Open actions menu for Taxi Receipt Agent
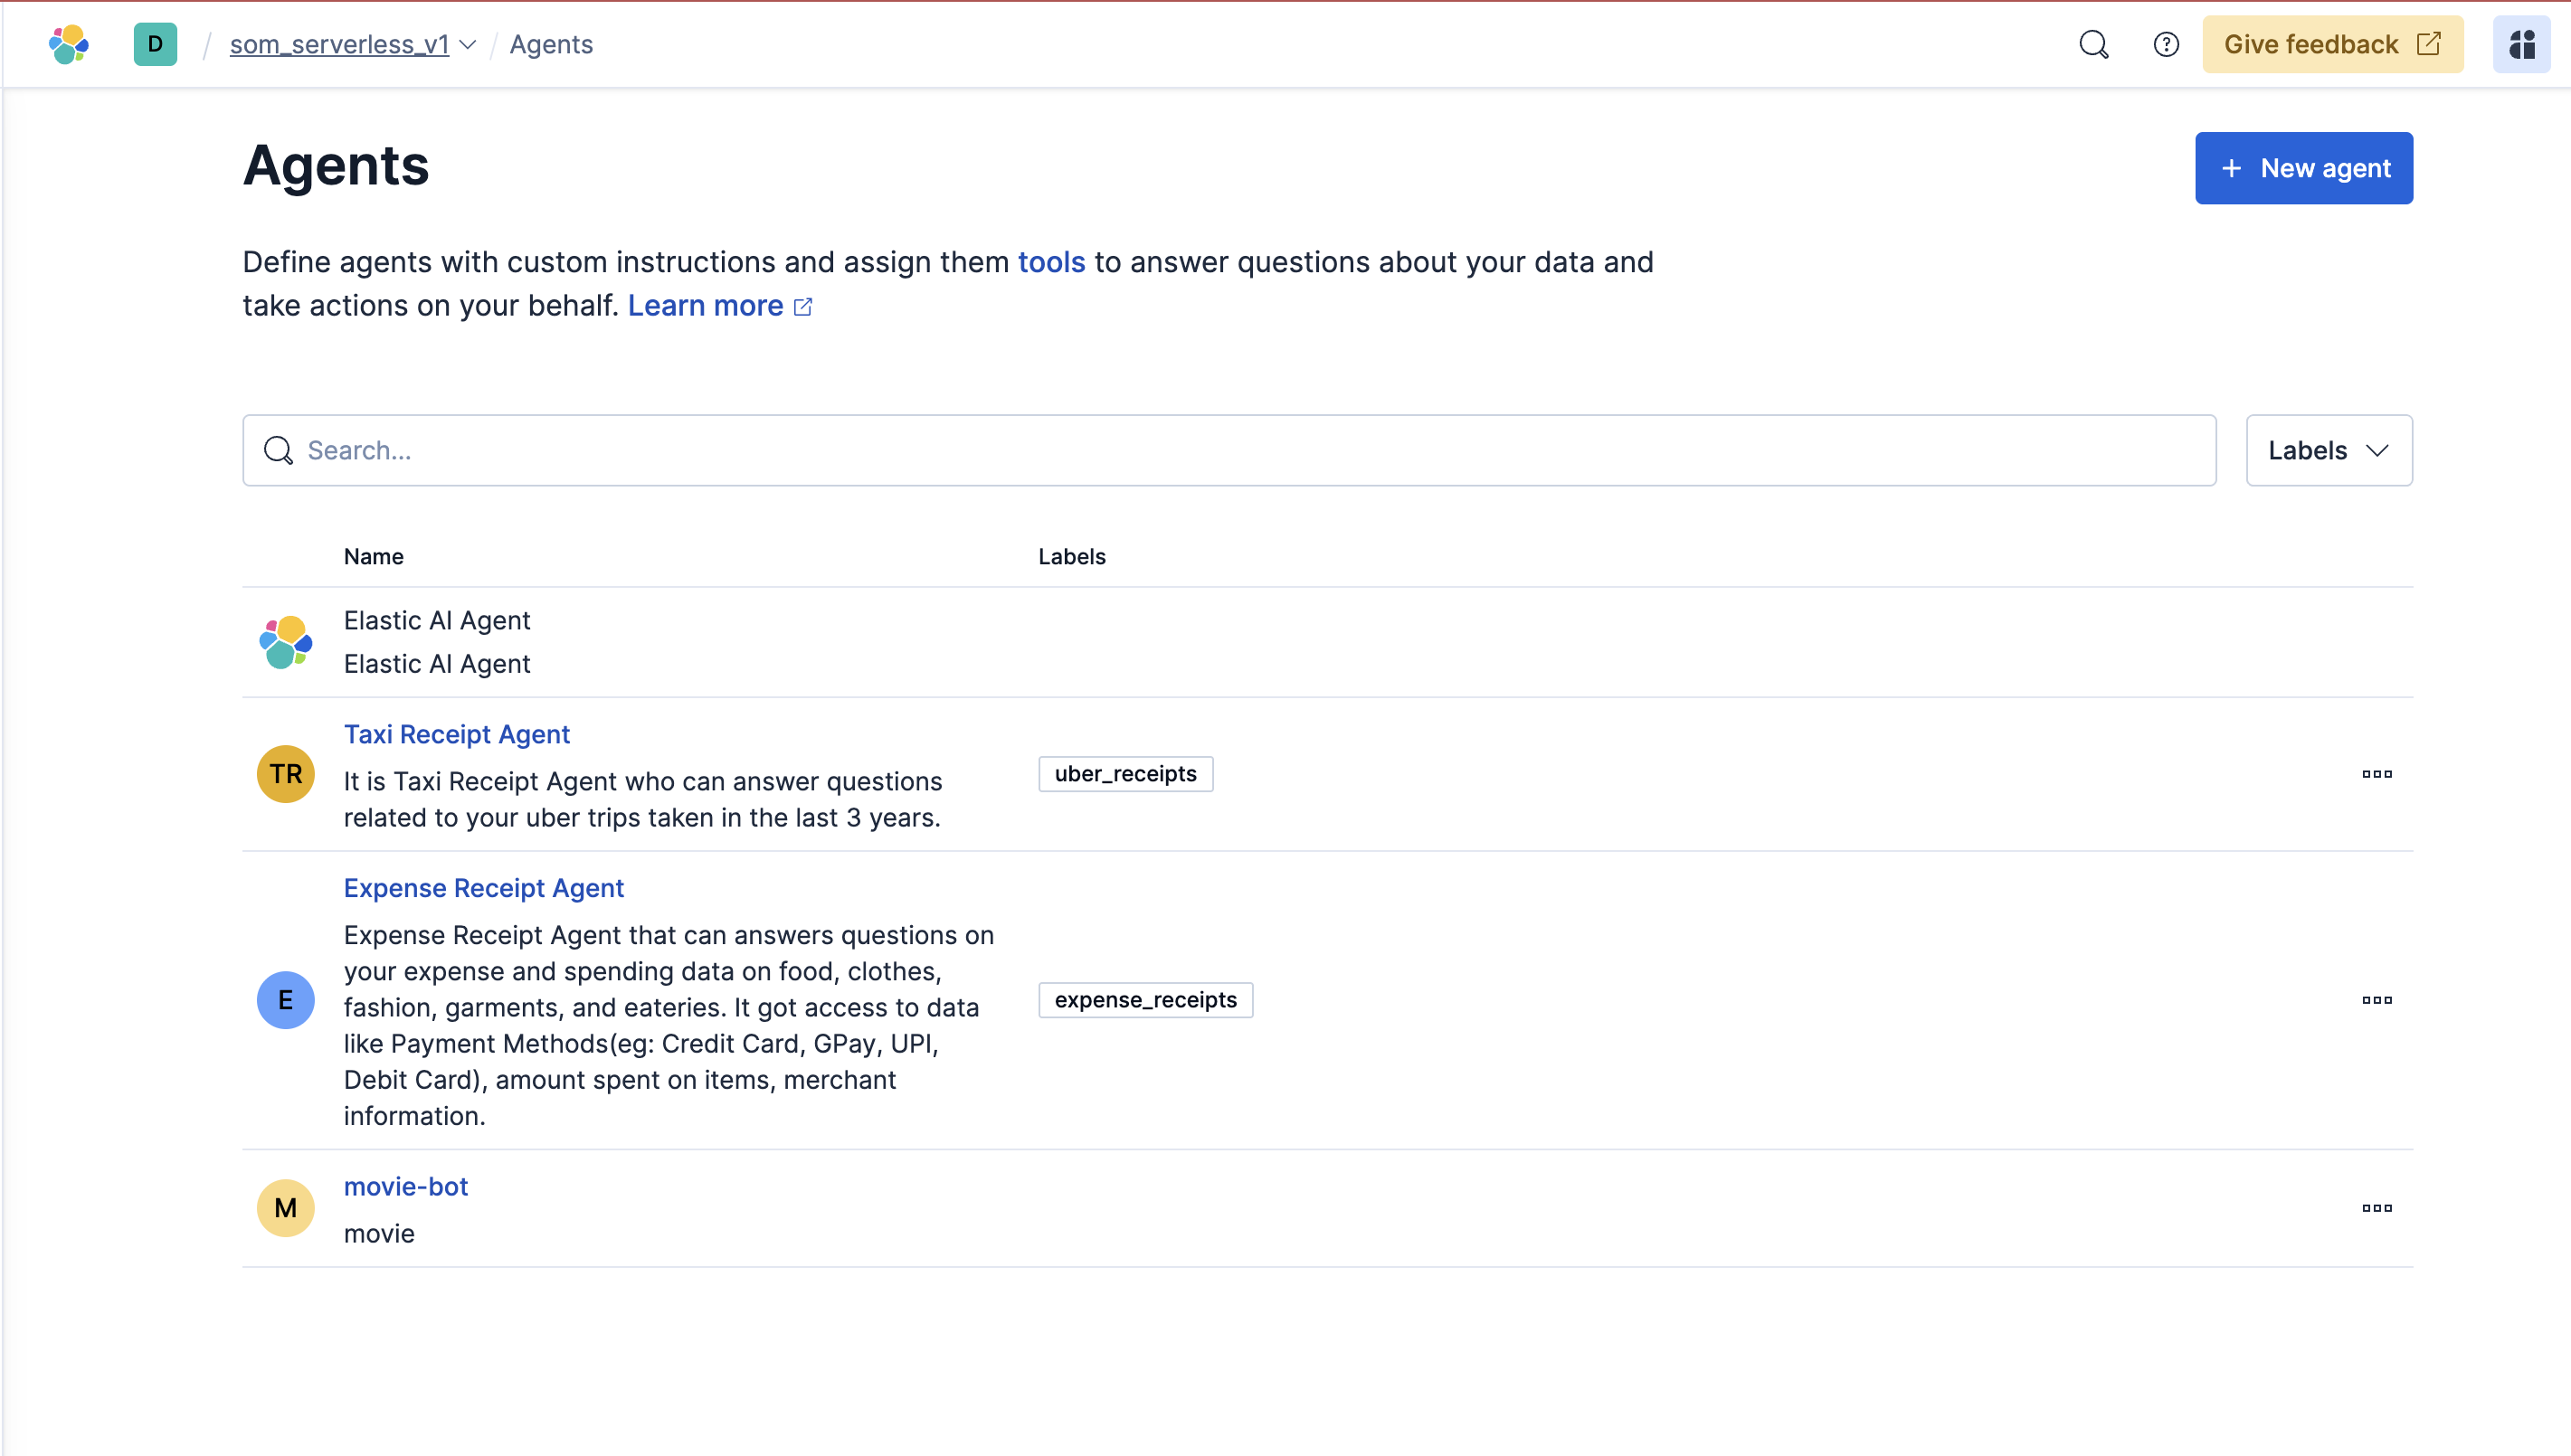The width and height of the screenshot is (2571, 1456). click(2377, 774)
